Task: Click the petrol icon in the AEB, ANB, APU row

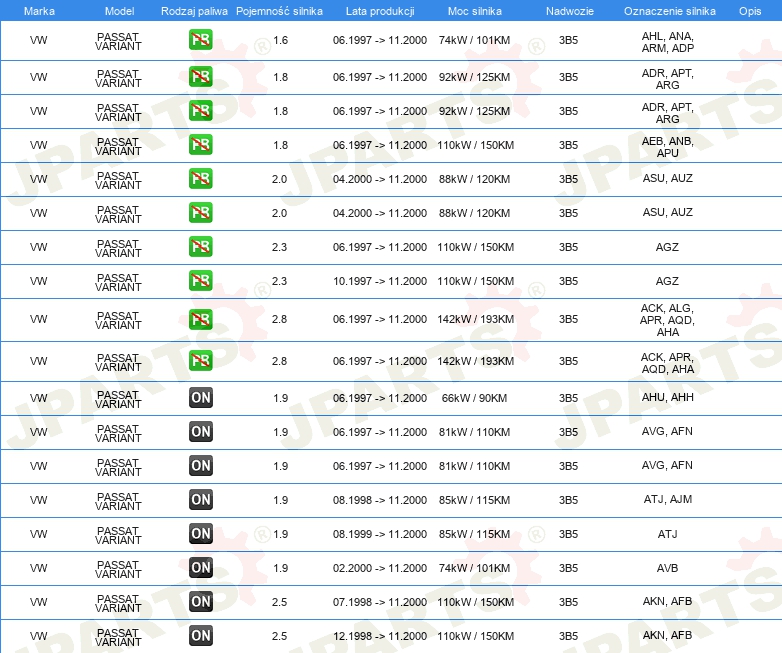Action: pos(200,145)
